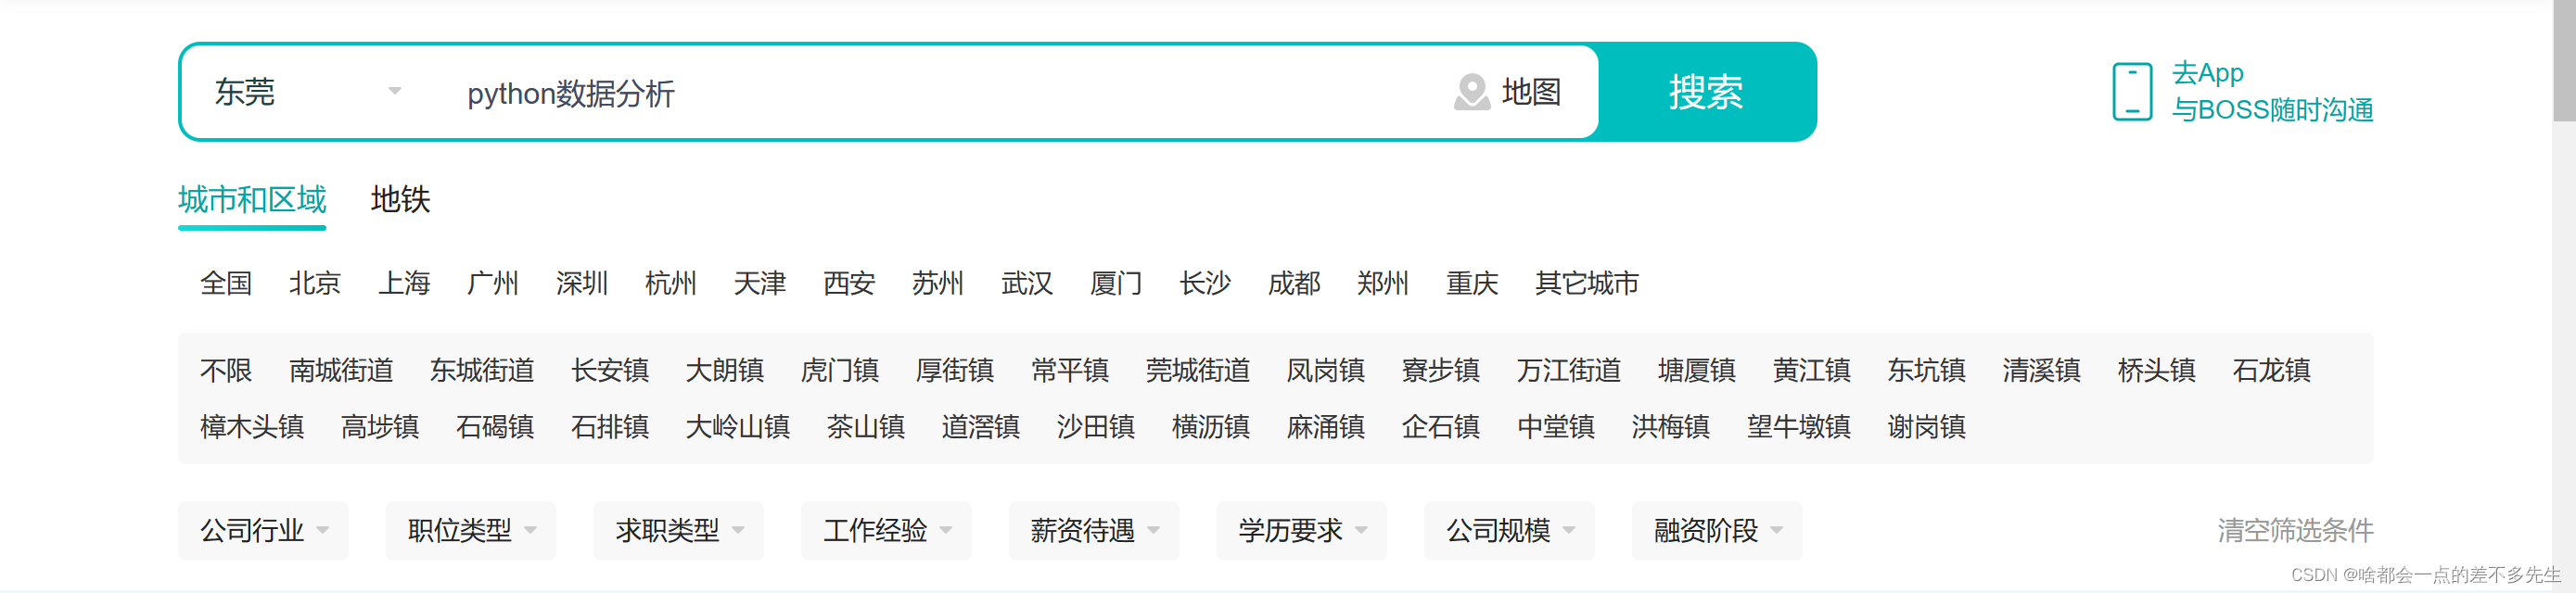Filter by district 塘厦镇
2576x593 pixels.
point(1697,370)
